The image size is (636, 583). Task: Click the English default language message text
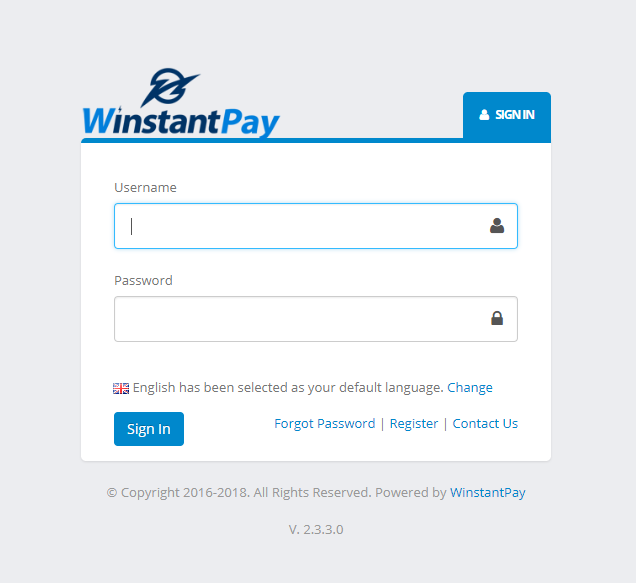(x=288, y=388)
